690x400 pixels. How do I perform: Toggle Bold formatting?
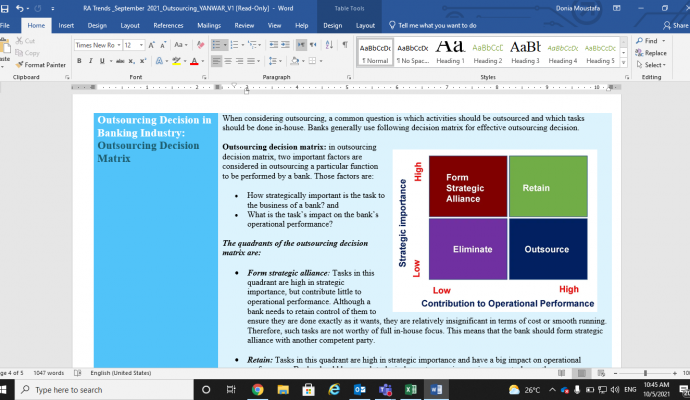[x=78, y=61]
